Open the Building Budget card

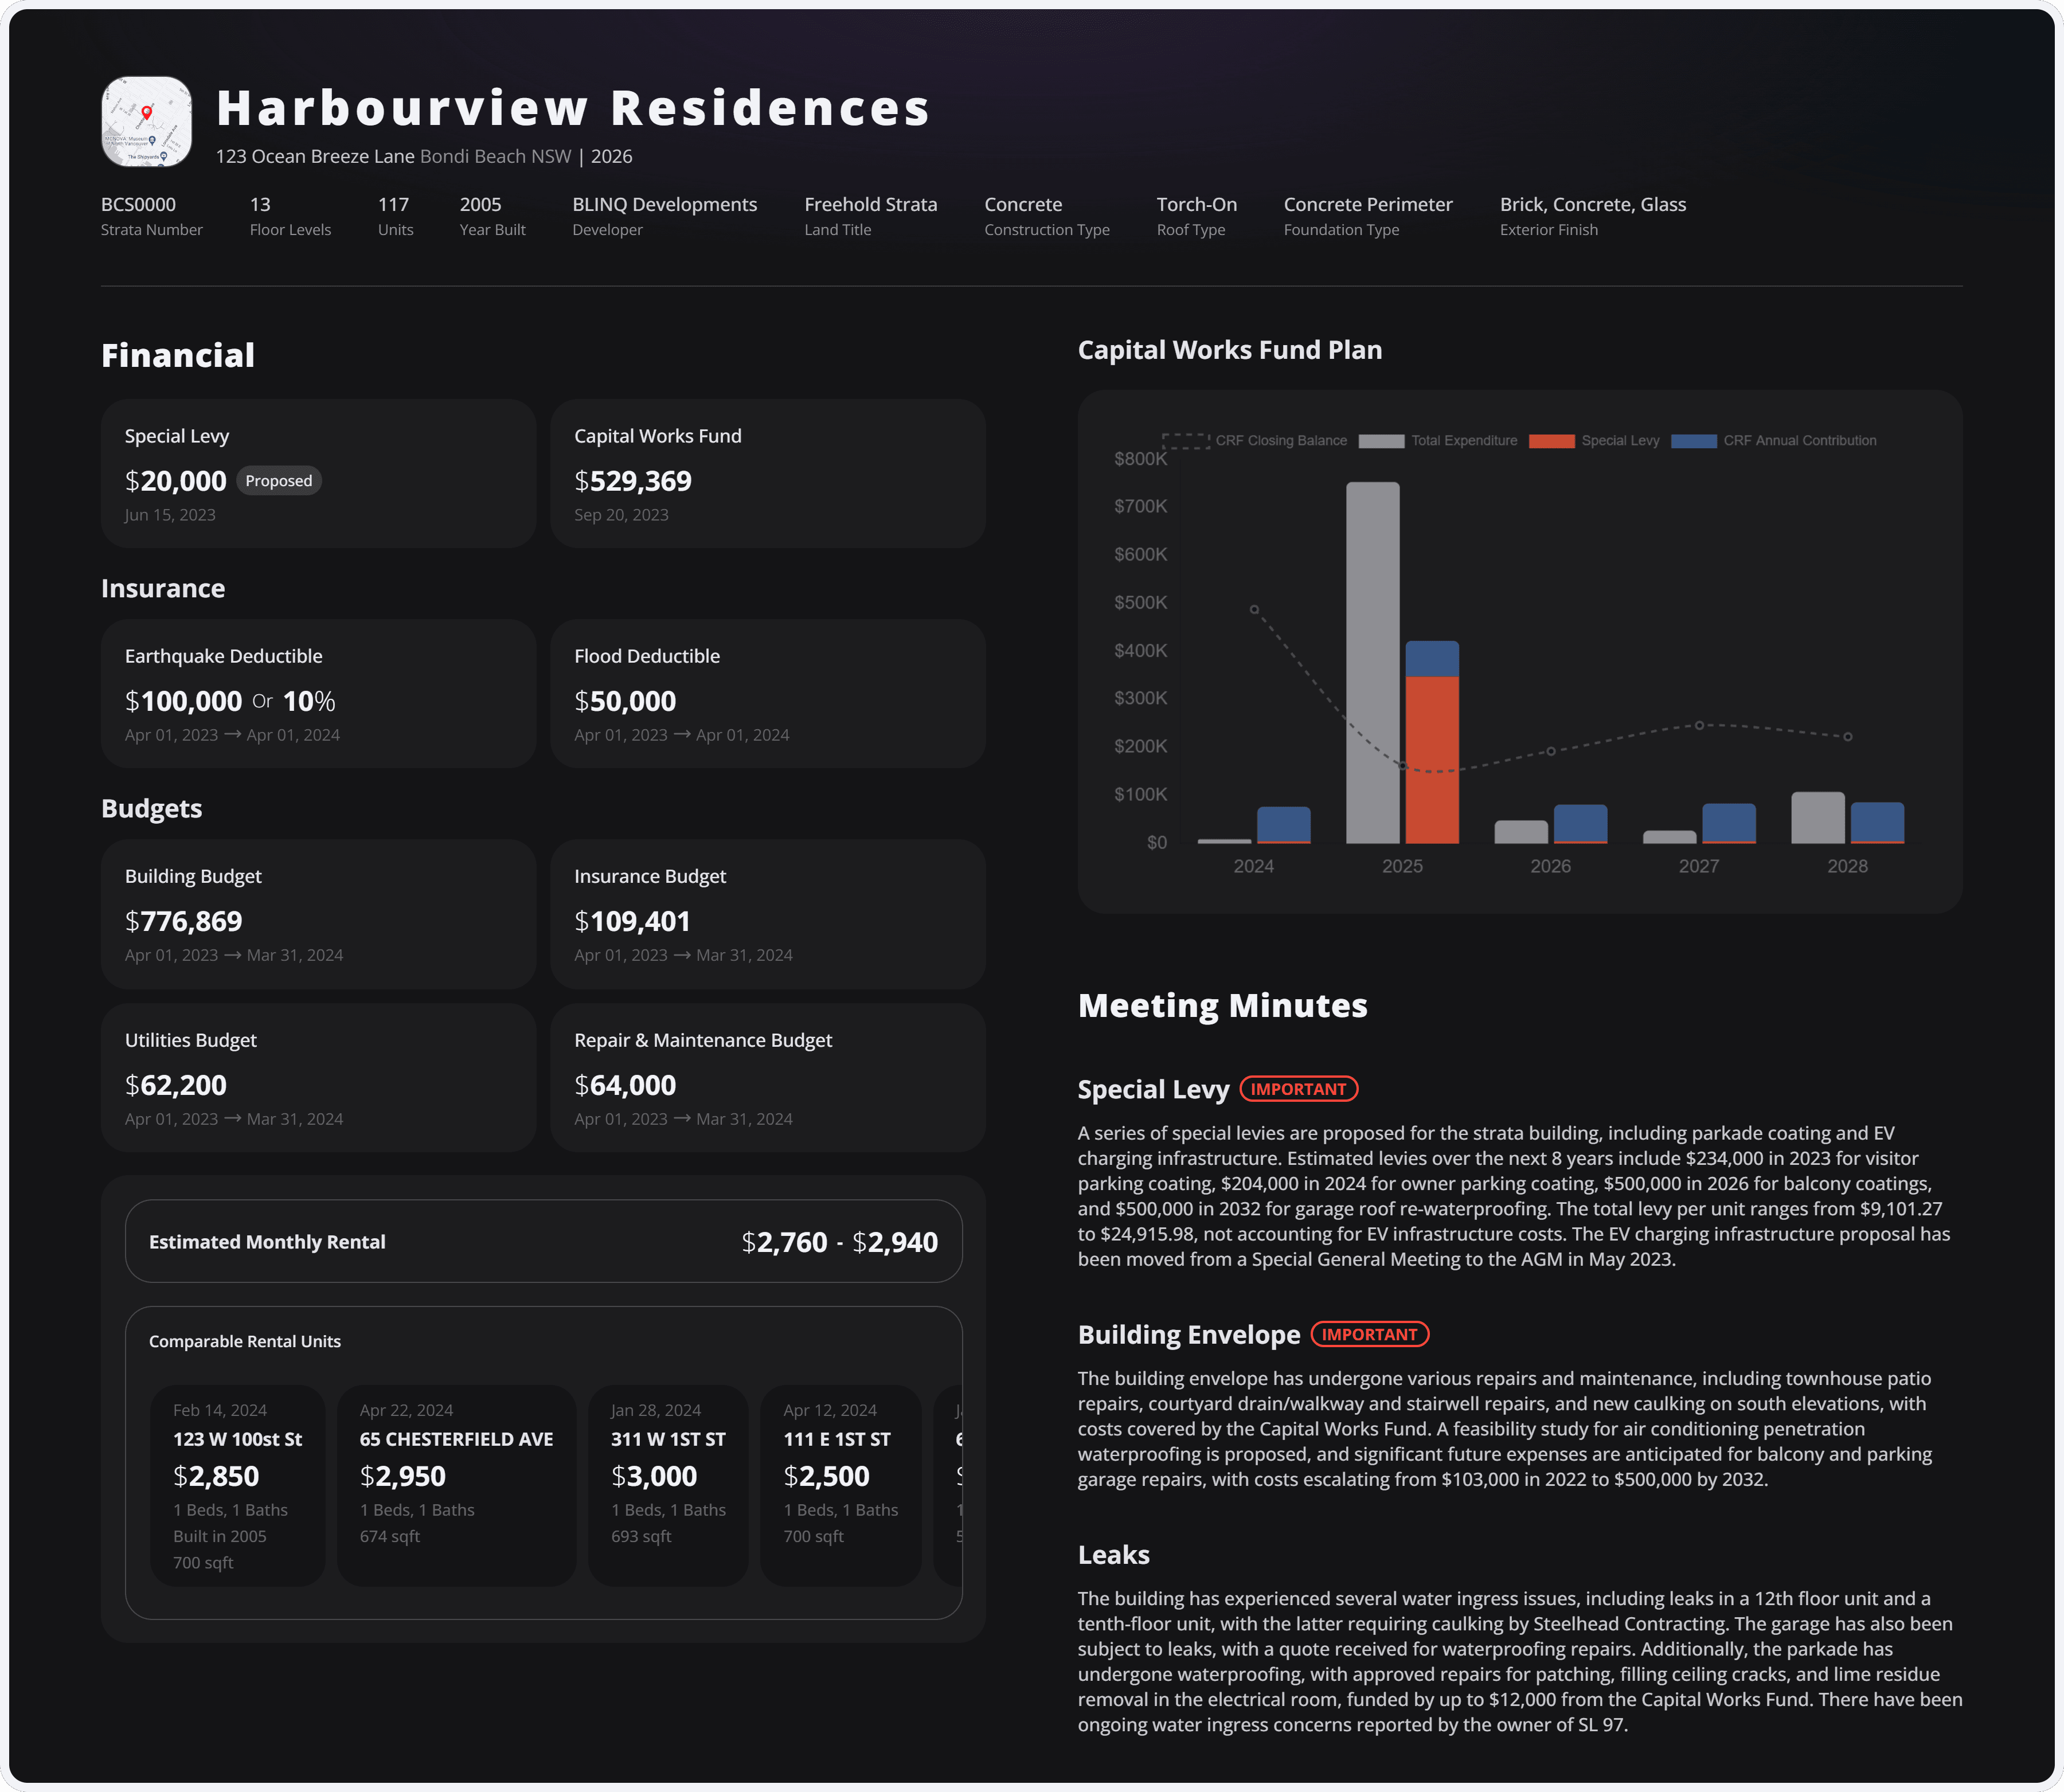[x=318, y=913]
